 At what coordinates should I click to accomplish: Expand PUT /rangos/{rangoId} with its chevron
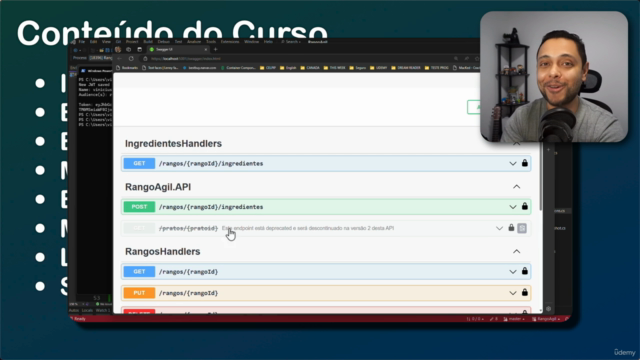pos(513,293)
